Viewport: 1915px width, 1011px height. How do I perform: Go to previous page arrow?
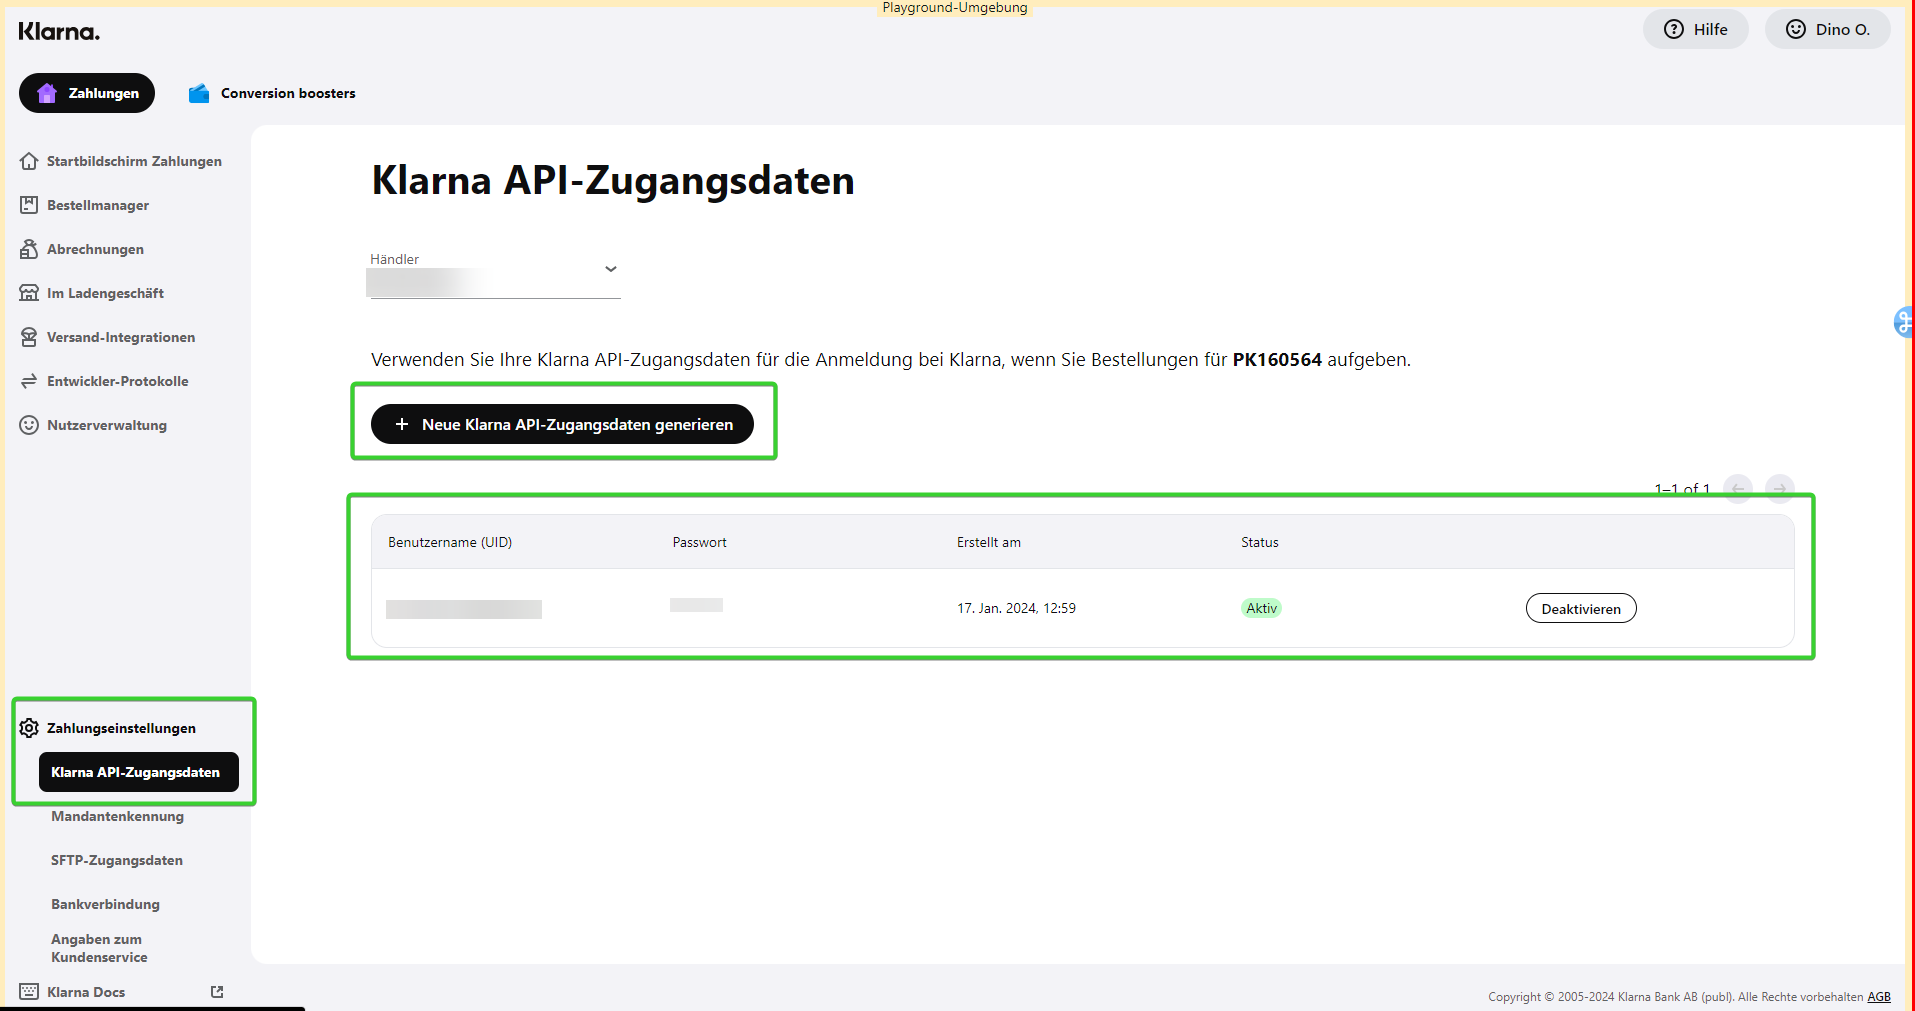pyautogui.click(x=1738, y=489)
